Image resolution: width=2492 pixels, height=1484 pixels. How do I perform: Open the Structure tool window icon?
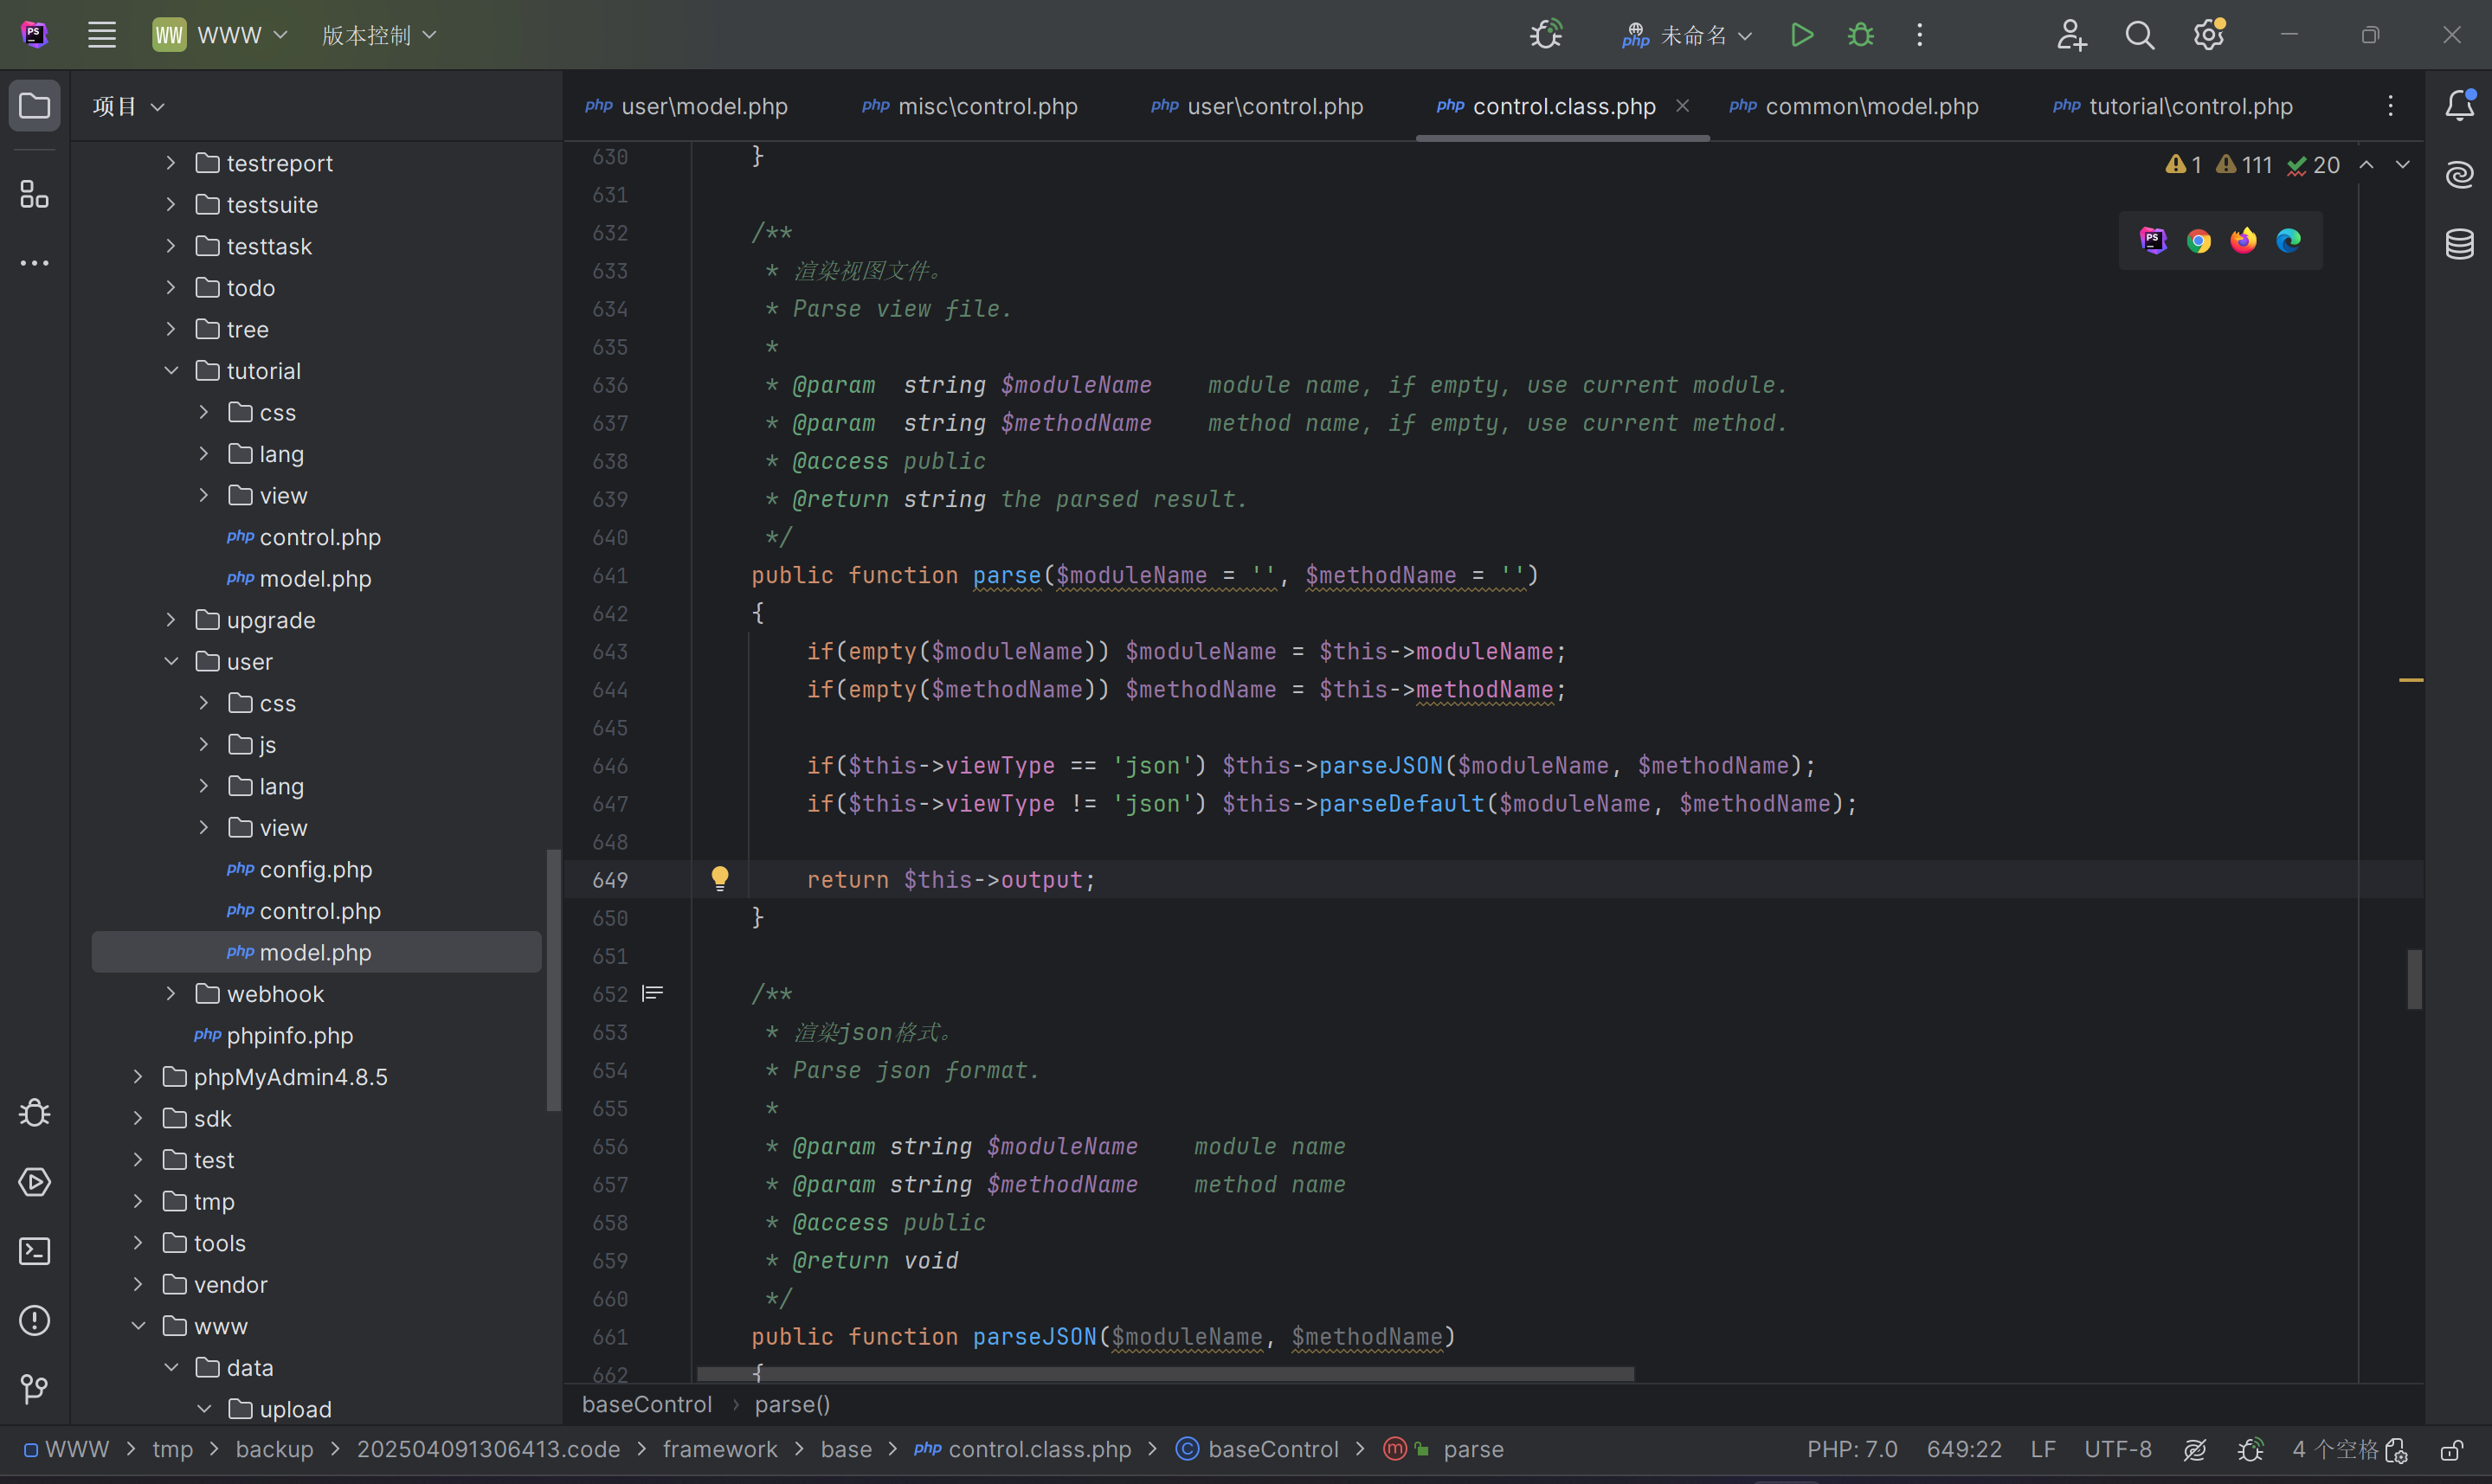pos(35,194)
